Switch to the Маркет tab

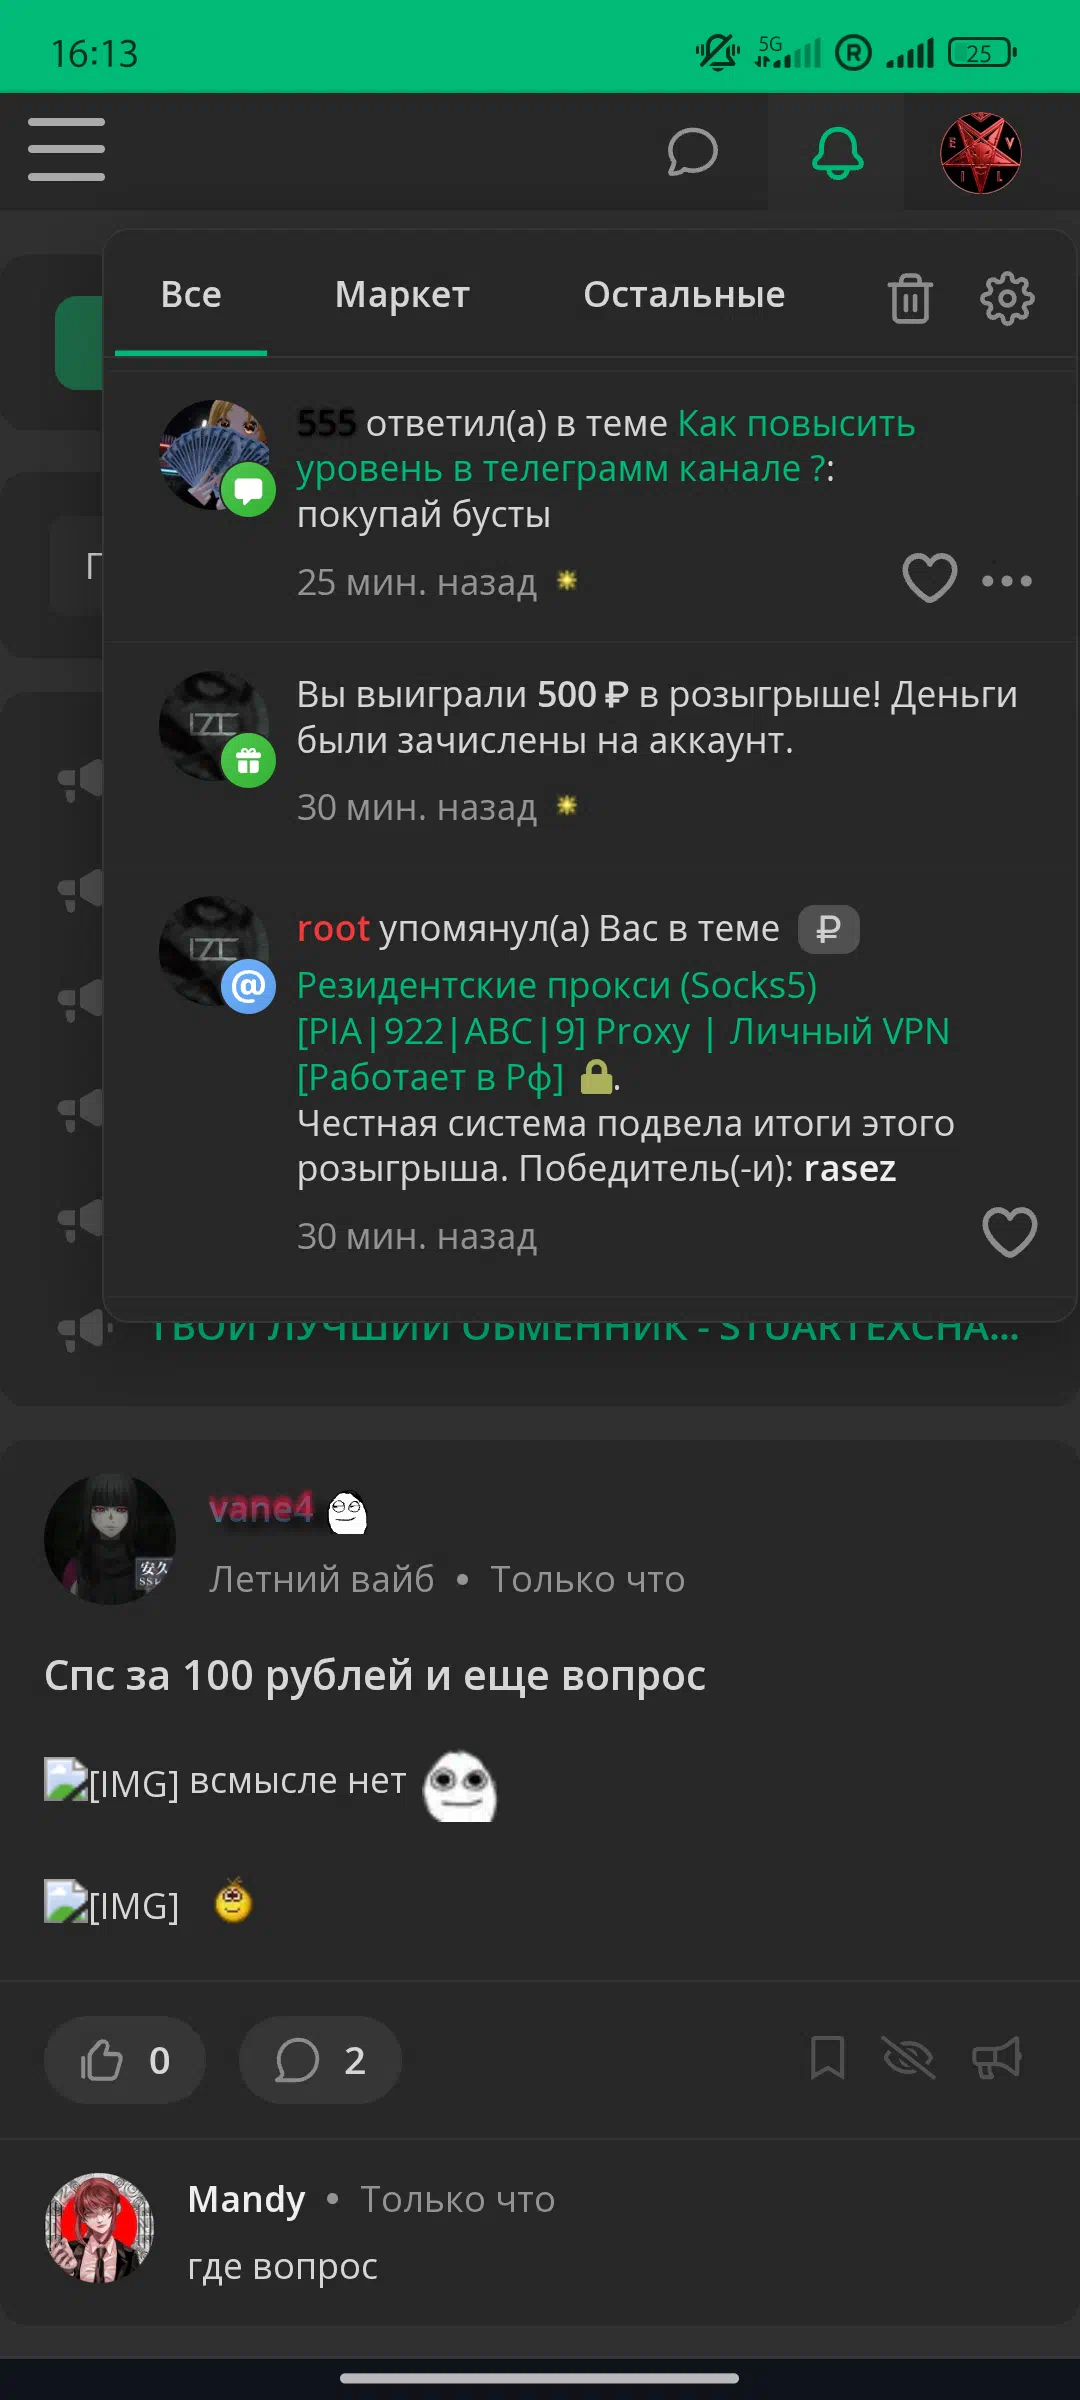click(x=402, y=295)
